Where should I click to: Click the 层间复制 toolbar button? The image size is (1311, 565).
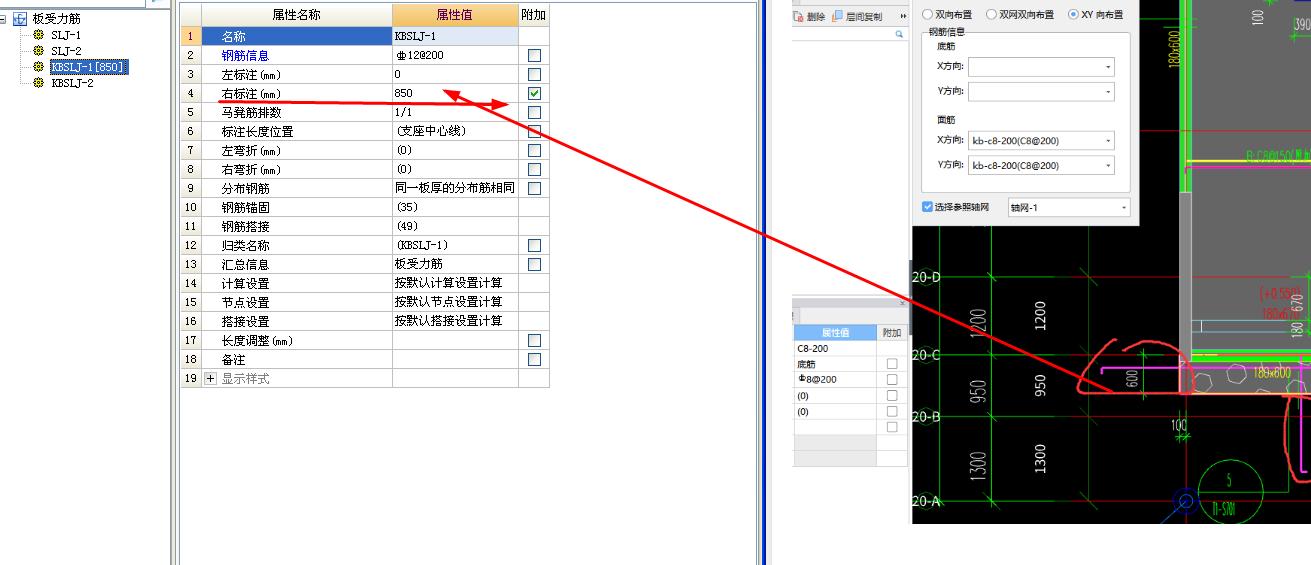[857, 16]
